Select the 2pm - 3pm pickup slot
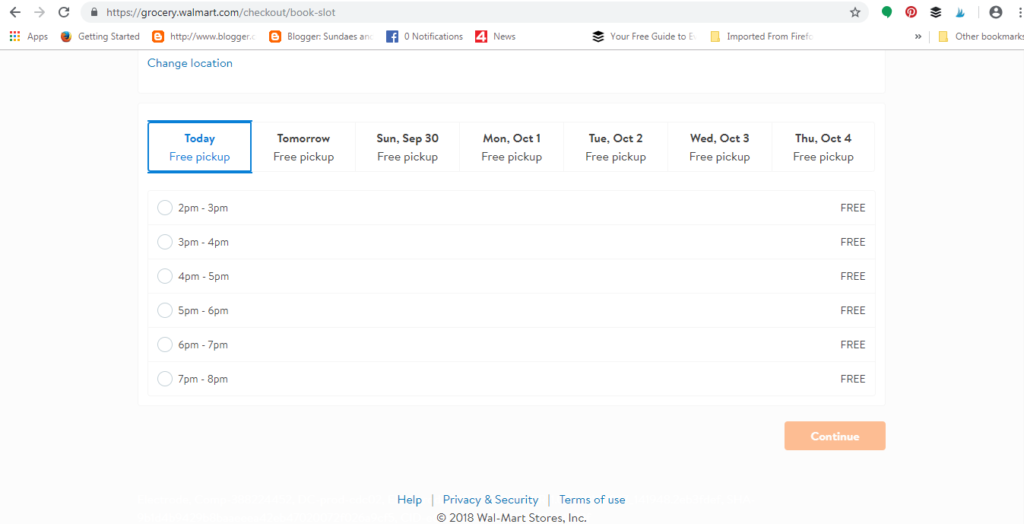The image size is (1024, 524). (165, 208)
